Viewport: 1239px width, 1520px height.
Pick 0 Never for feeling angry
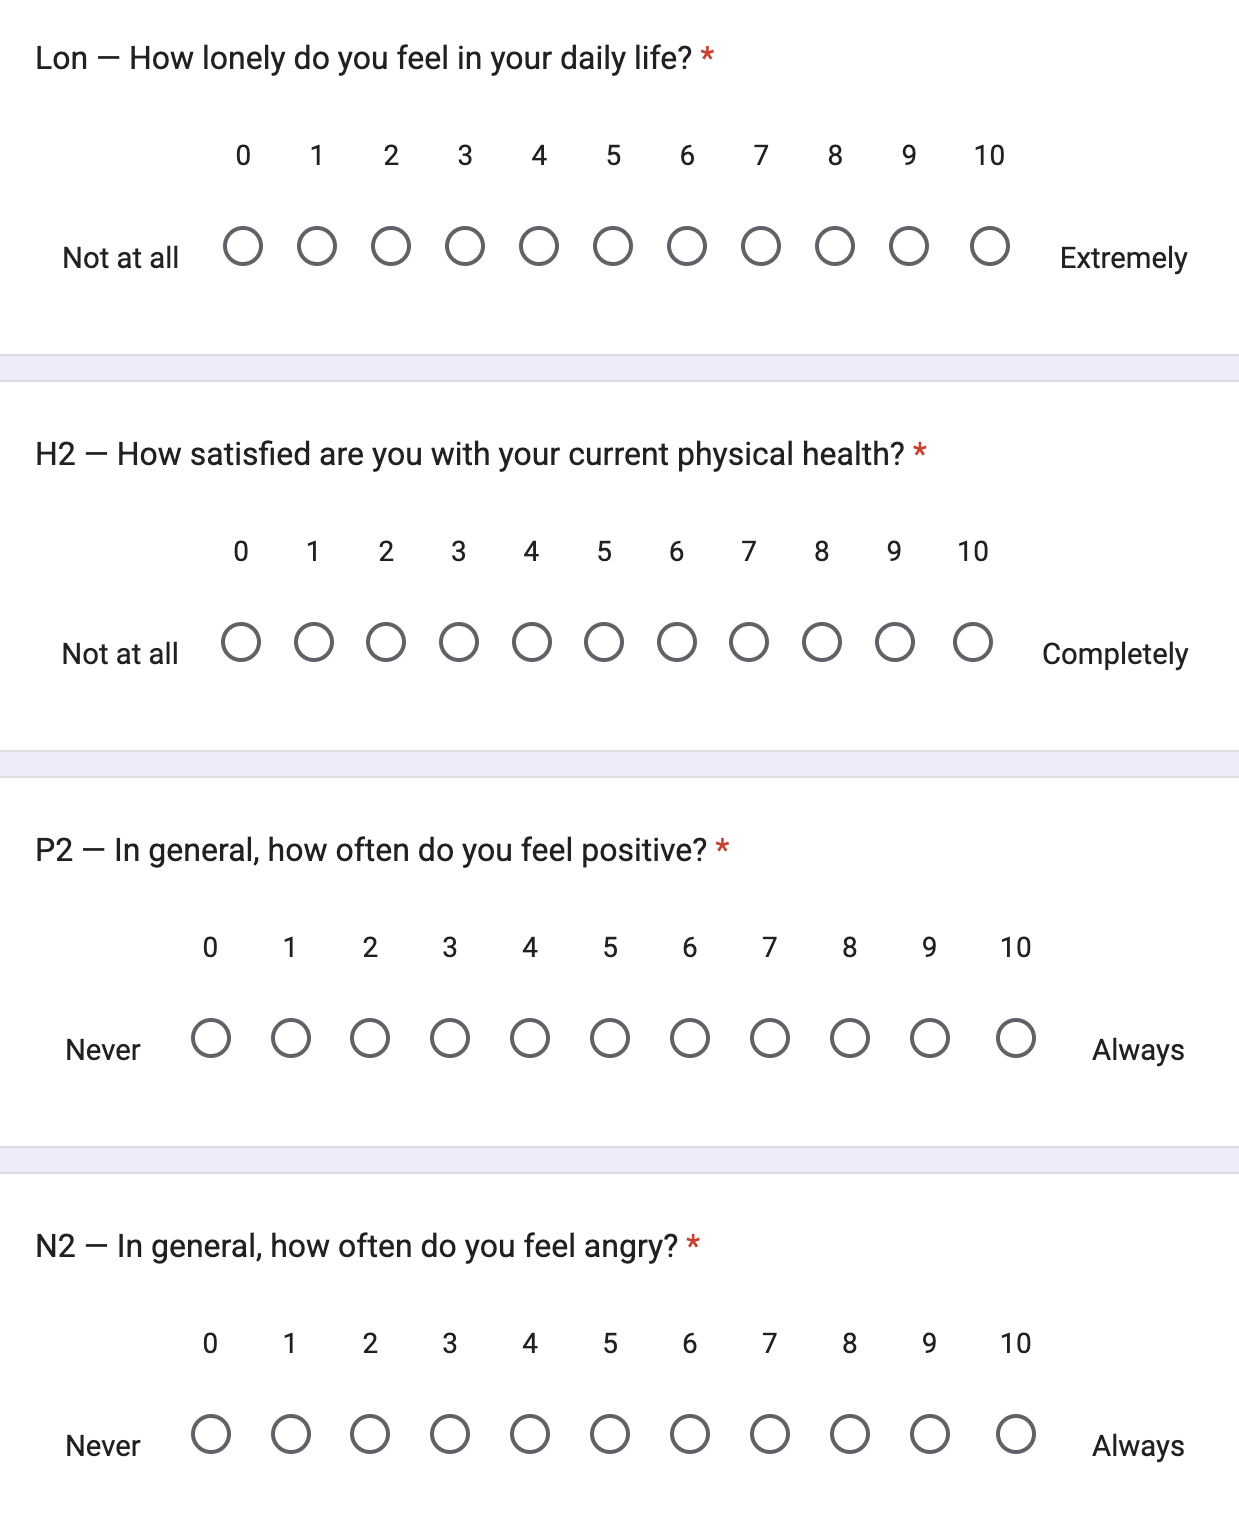coord(211,1434)
